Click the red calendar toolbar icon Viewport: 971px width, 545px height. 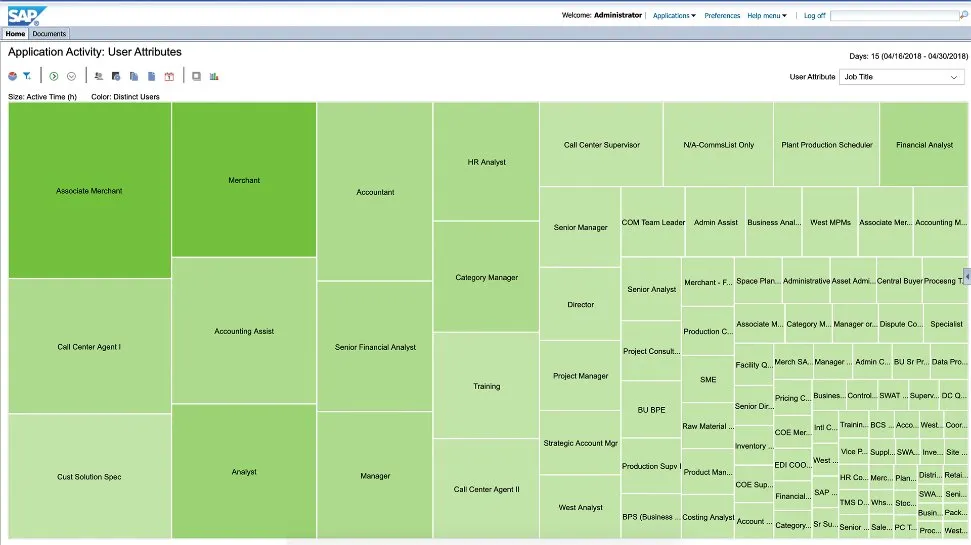169,76
